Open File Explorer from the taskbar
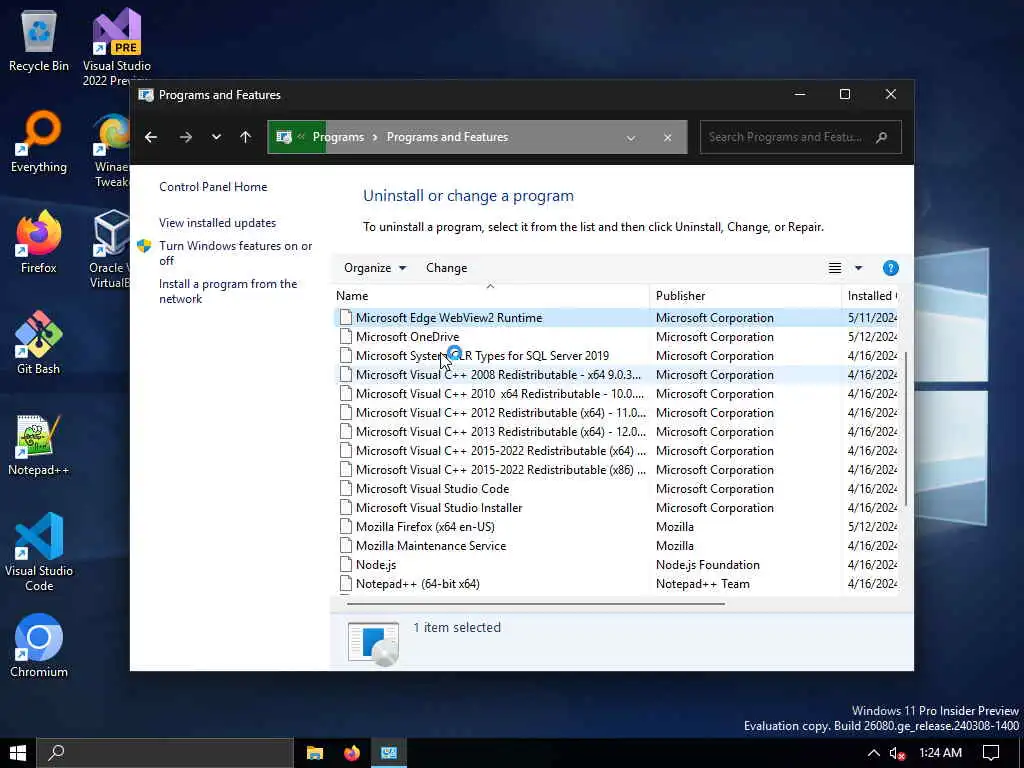Image resolution: width=1024 pixels, height=768 pixels. tap(315, 753)
